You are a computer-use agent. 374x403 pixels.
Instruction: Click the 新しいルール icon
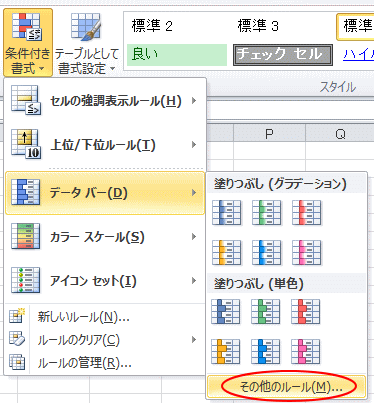(x=17, y=316)
